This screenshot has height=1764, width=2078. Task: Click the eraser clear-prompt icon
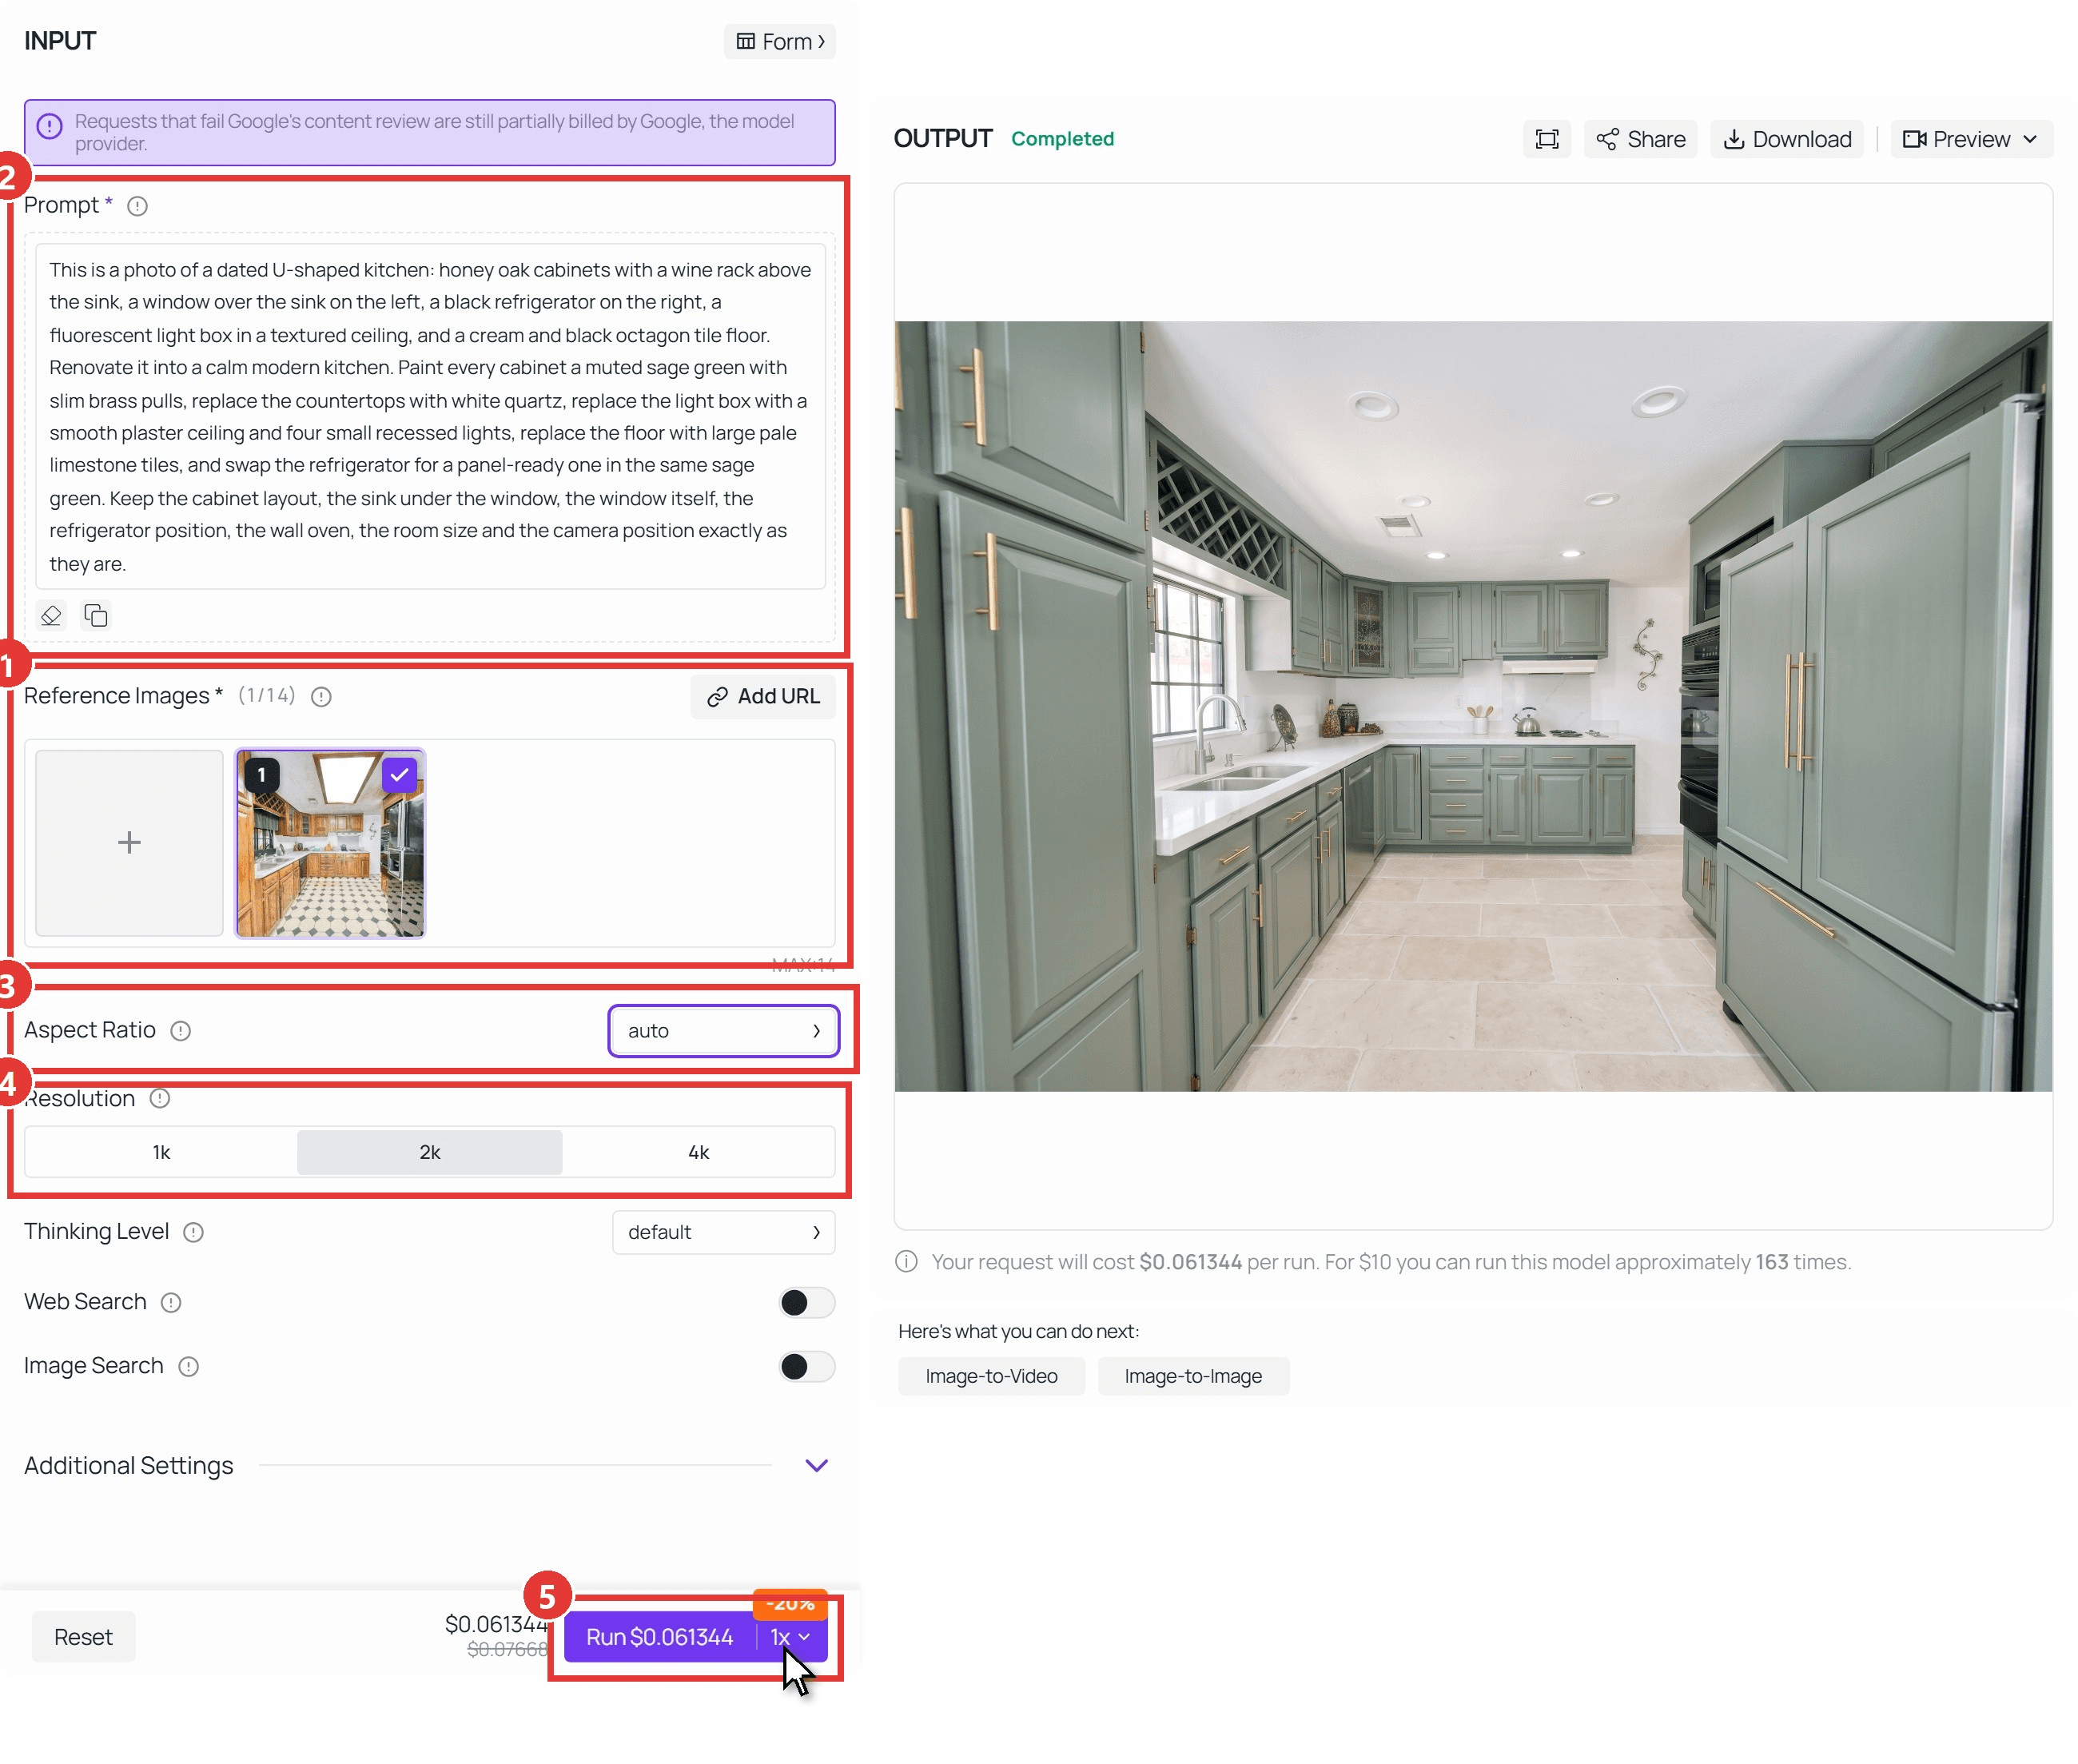click(x=51, y=615)
